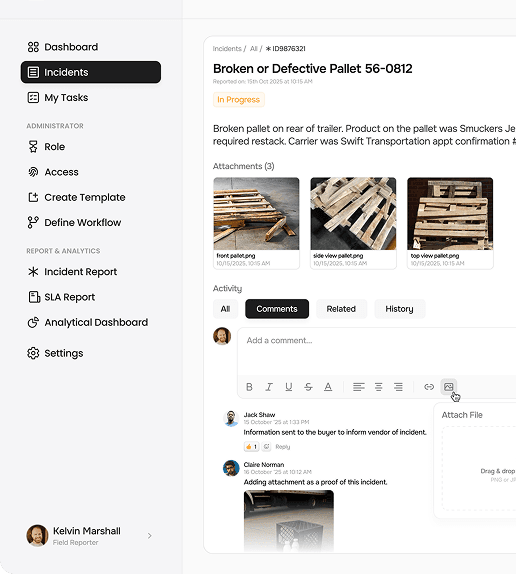The image size is (516, 574).
Task: Open text color option in comment toolbar
Action: coord(328,387)
